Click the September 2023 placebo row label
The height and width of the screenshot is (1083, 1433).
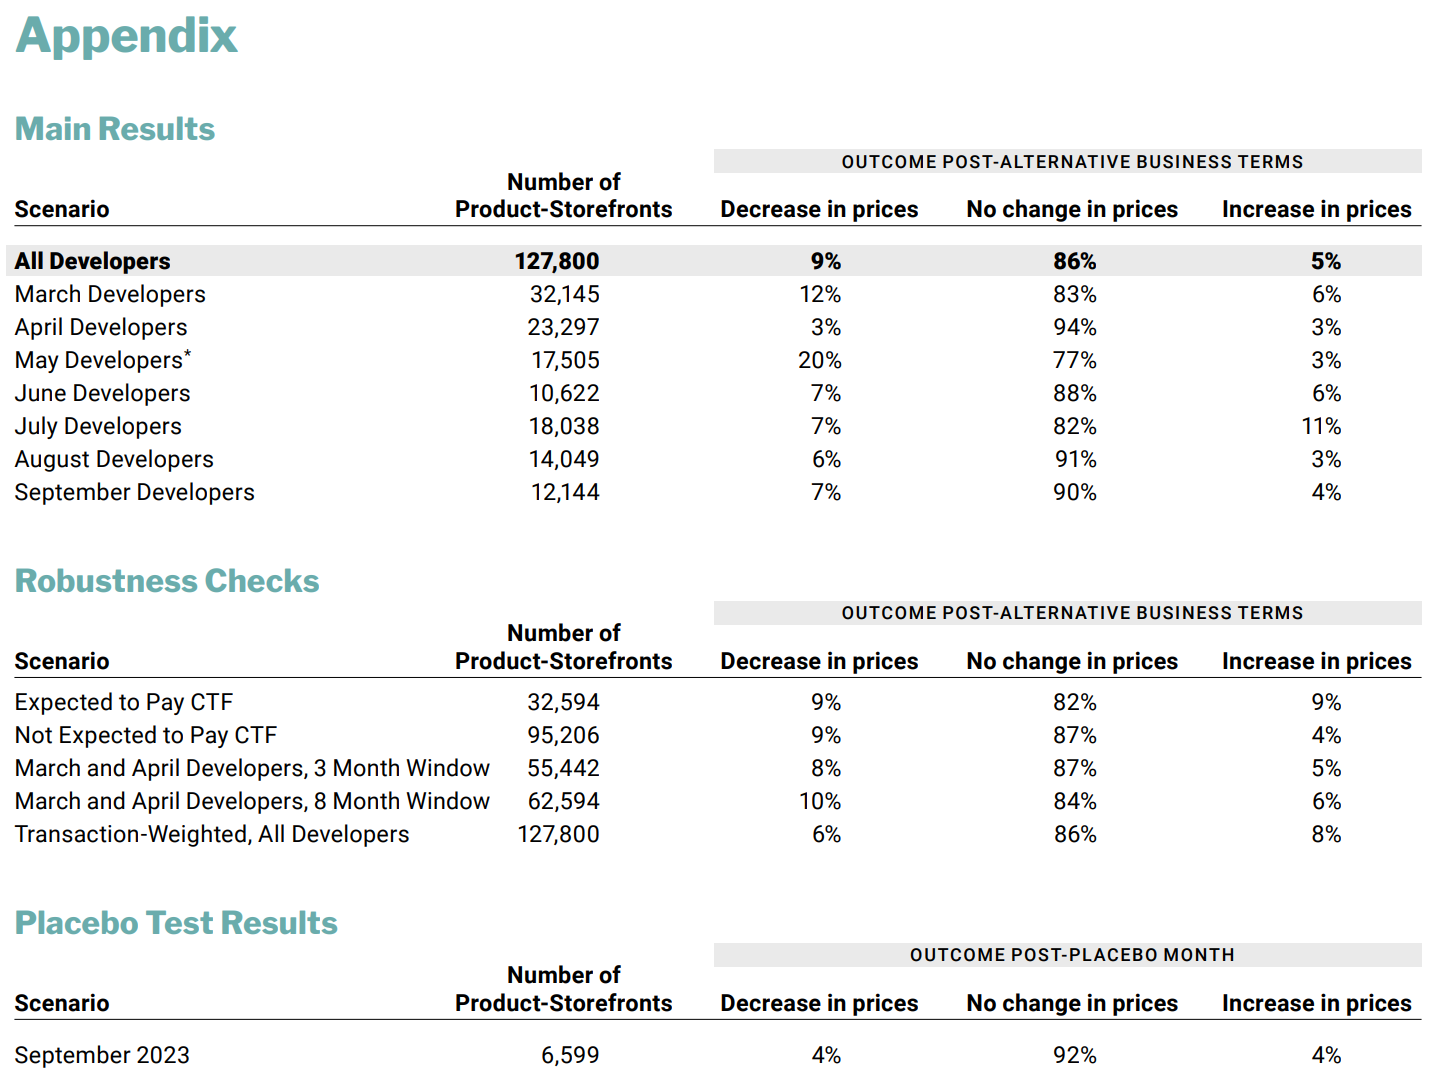(102, 1055)
